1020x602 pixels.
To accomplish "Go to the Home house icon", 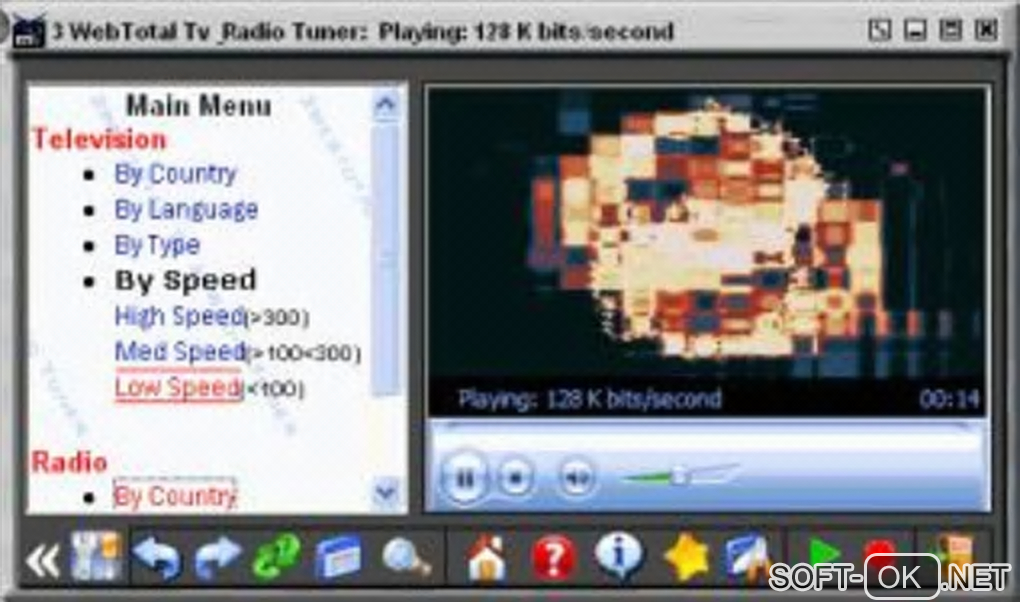I will pos(487,558).
